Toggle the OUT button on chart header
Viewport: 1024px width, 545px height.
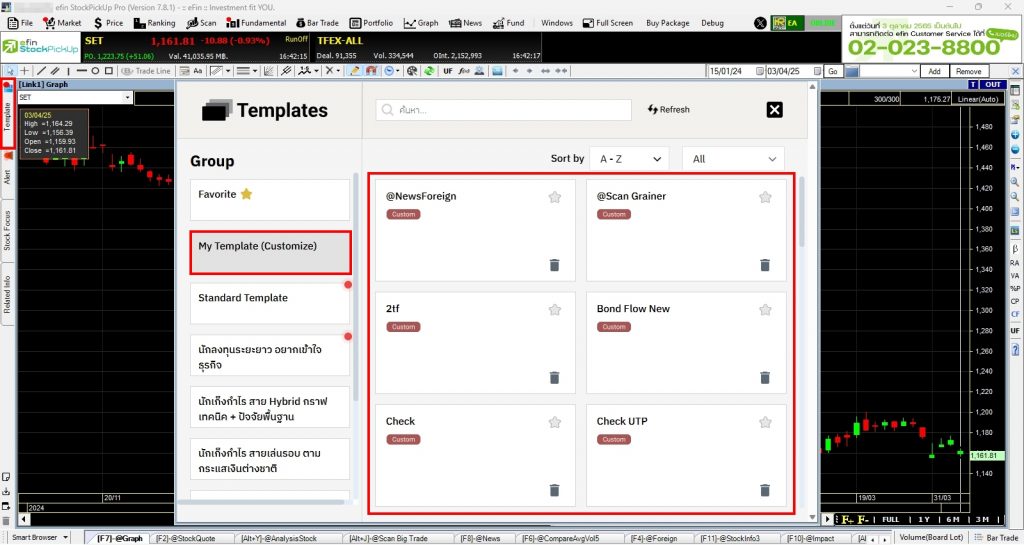pyautogui.click(x=993, y=85)
